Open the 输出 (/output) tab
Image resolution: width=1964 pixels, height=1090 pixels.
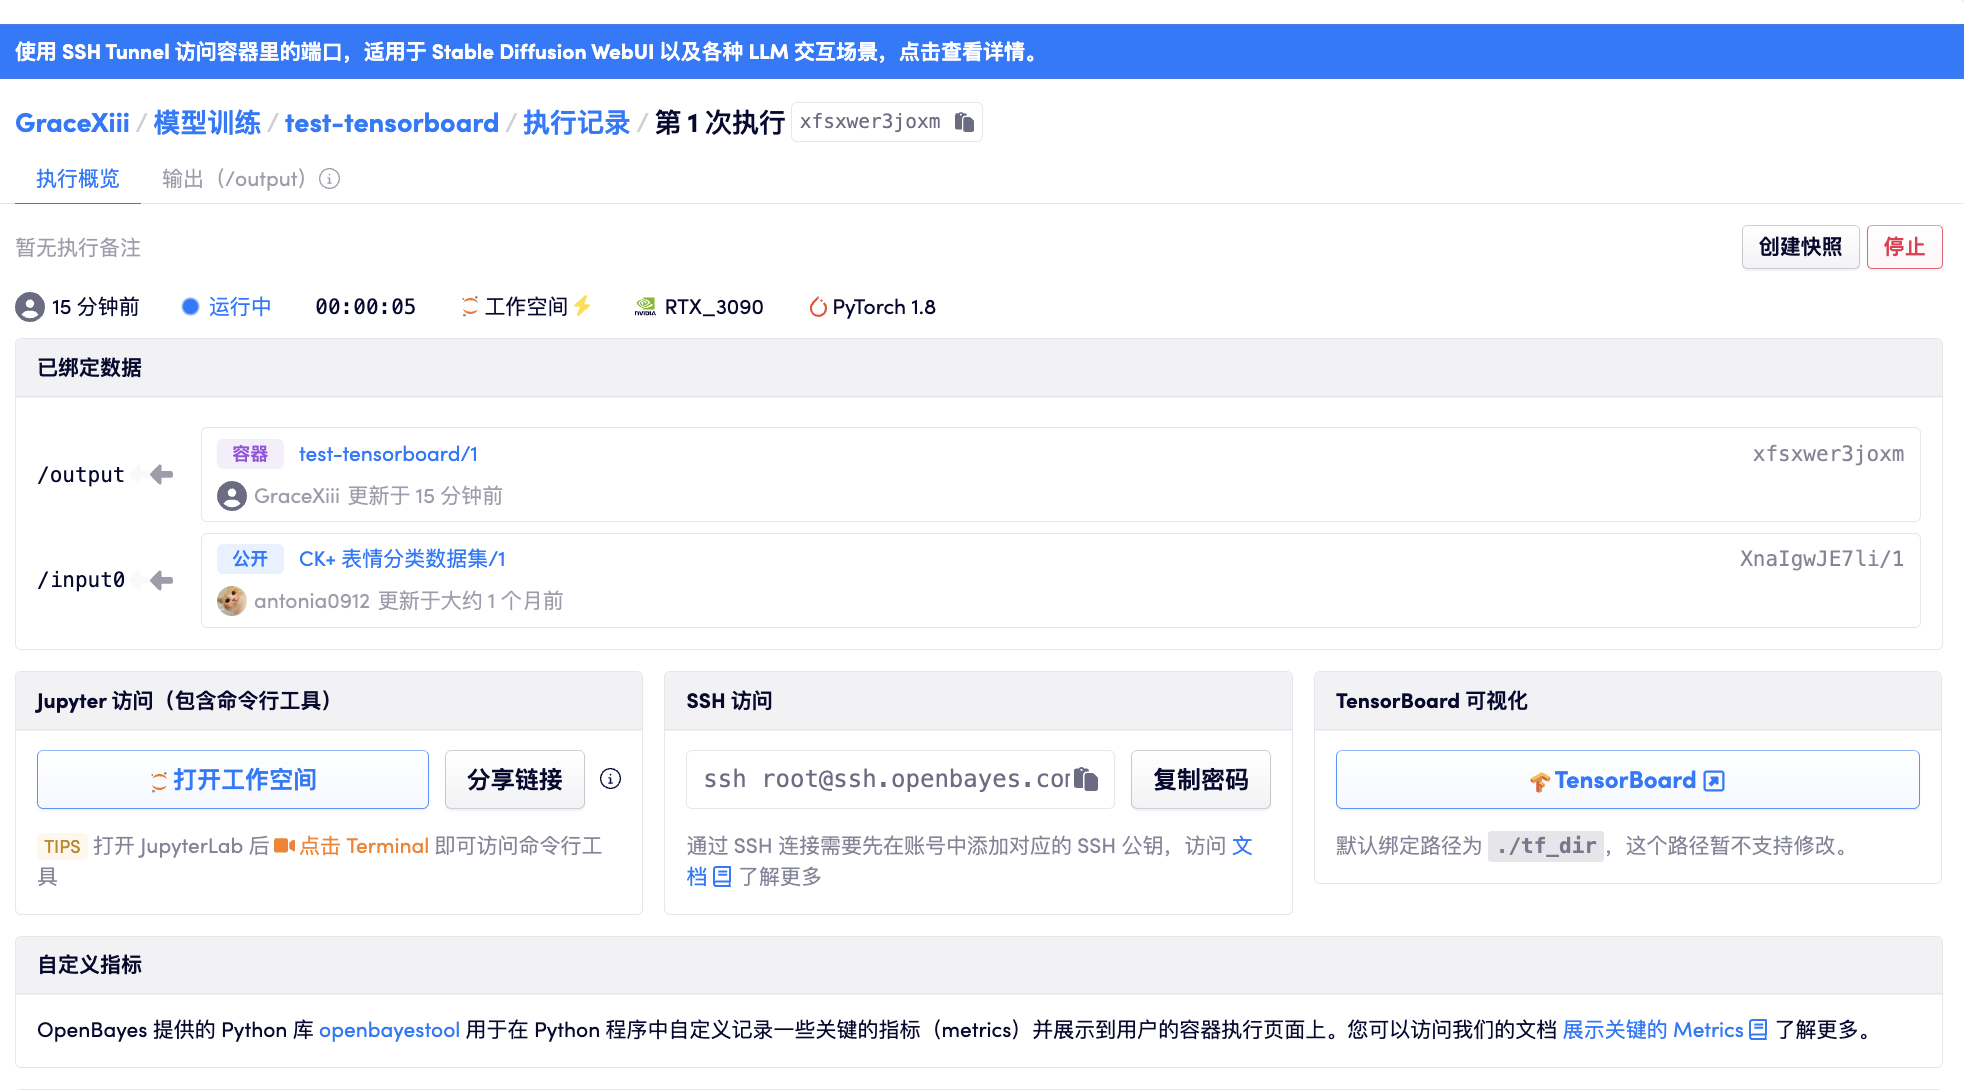tap(234, 179)
